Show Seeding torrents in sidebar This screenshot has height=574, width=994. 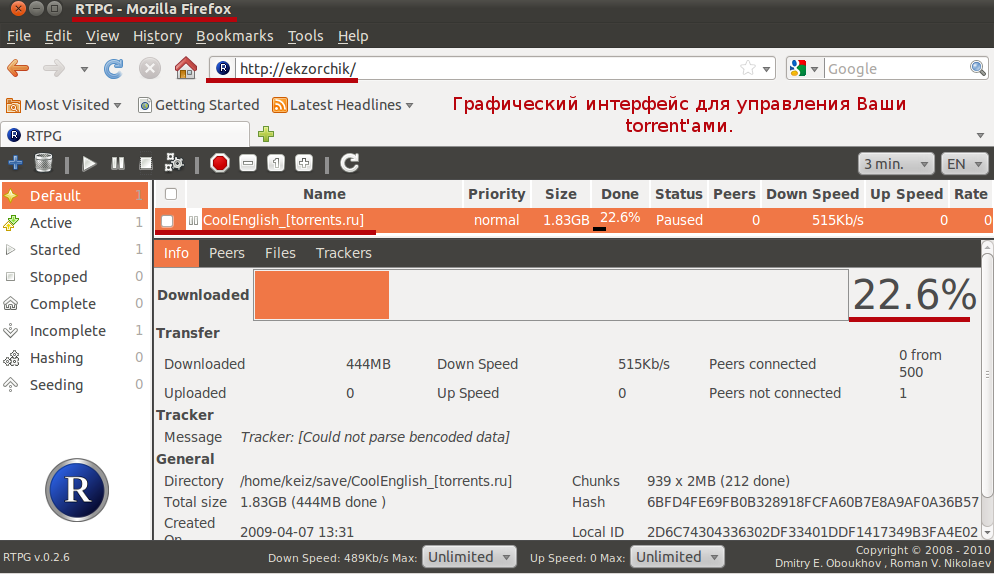tap(74, 385)
